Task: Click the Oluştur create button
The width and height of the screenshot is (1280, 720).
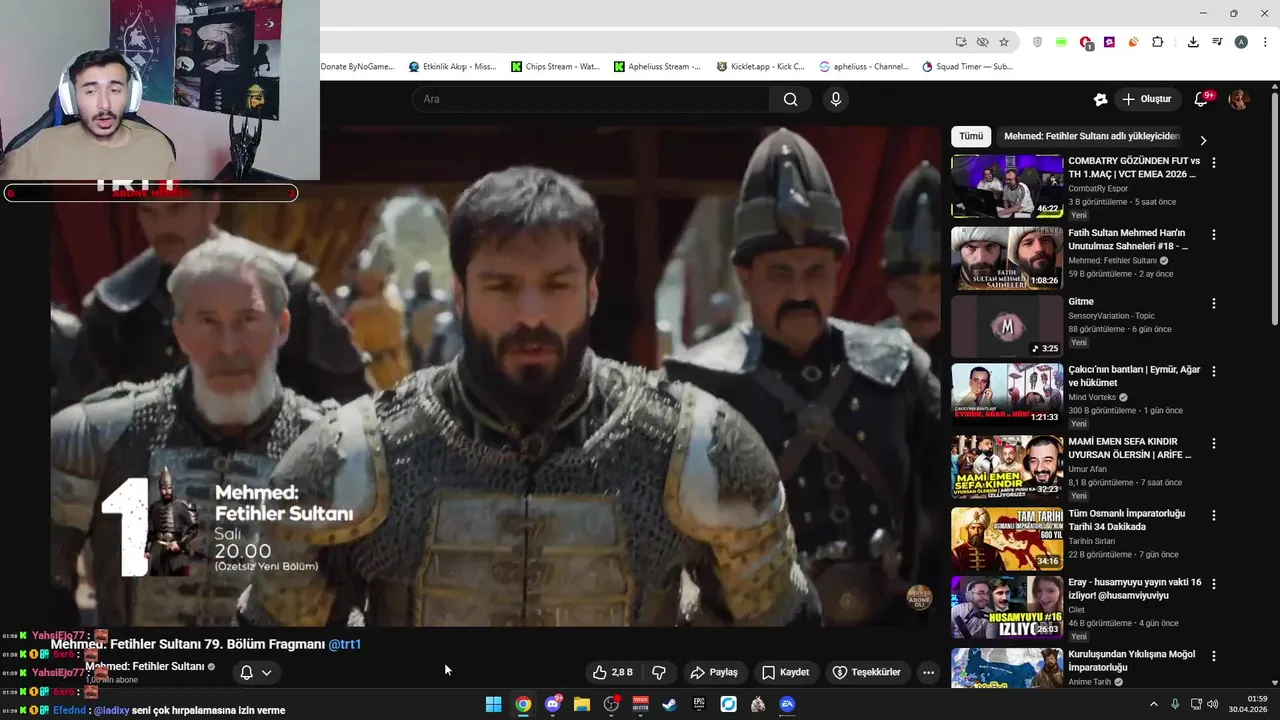Action: [1146, 99]
